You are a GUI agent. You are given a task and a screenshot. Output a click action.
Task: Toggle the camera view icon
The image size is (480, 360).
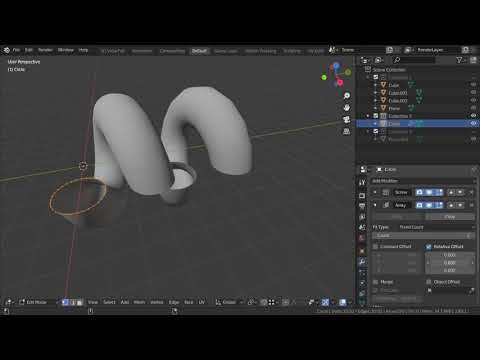[x=347, y=119]
